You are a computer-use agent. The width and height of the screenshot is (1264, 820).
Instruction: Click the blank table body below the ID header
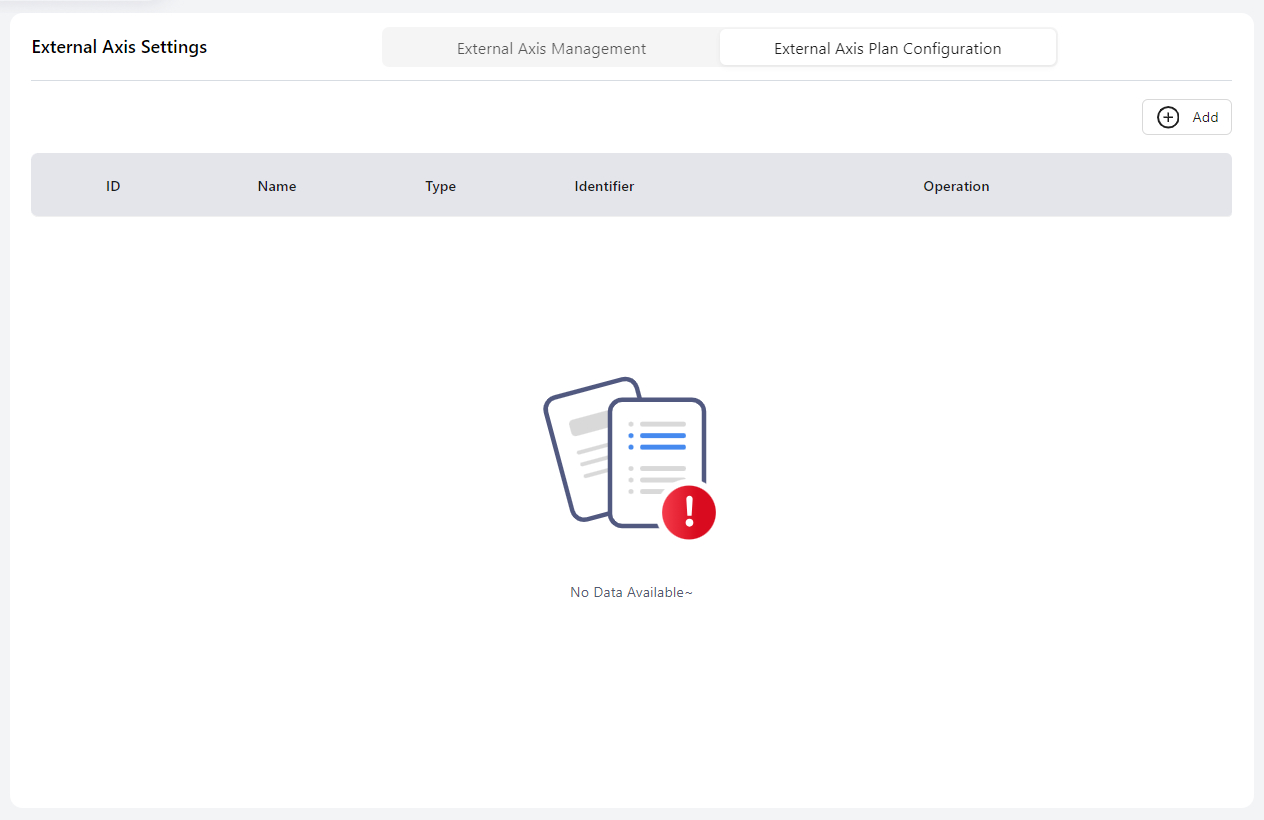[x=113, y=300]
